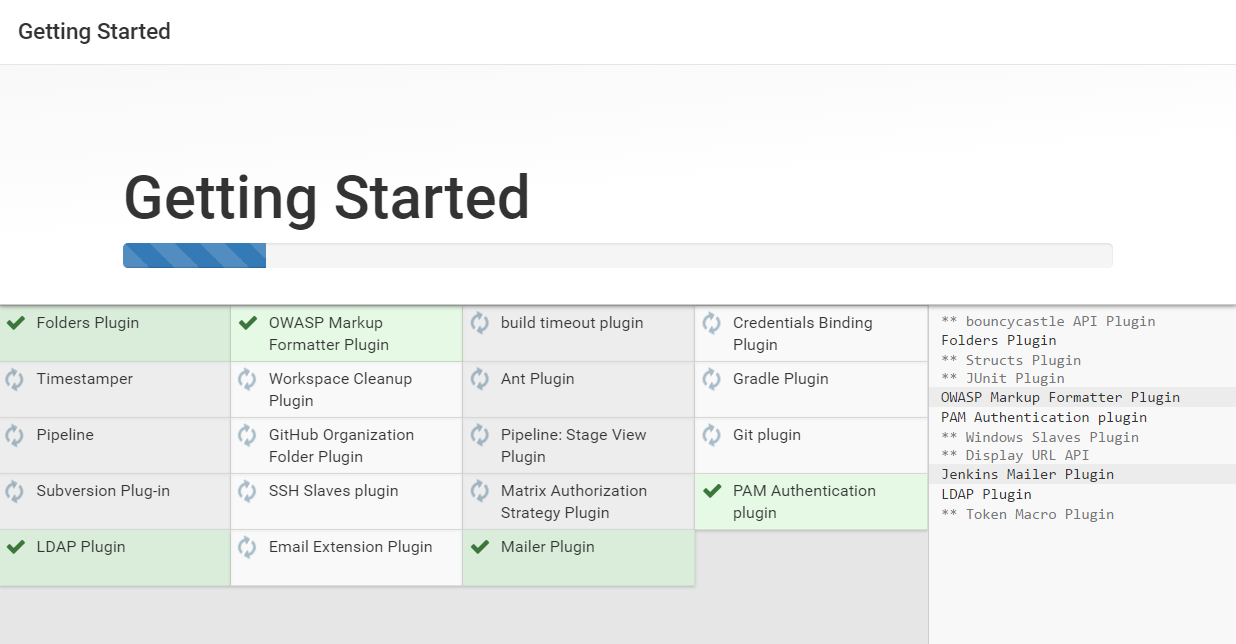The width and height of the screenshot is (1236, 644).
Task: Select the build timeout plugin label
Action: click(572, 323)
